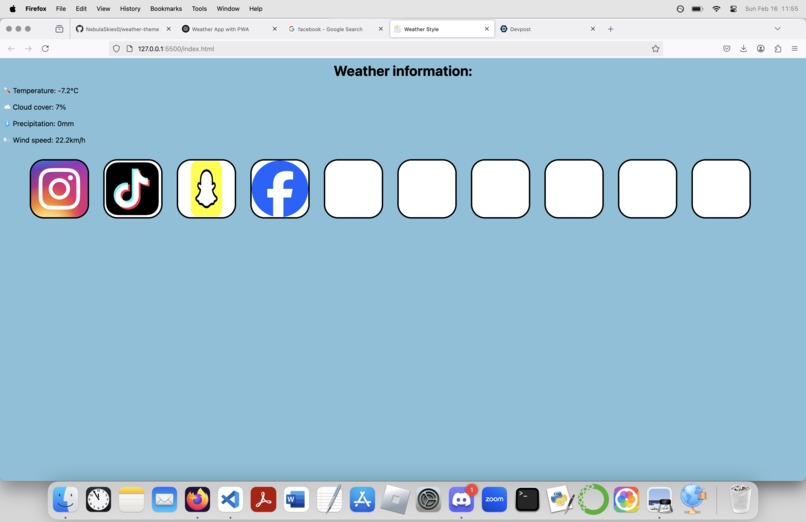Close the Weather Style tab
Image resolution: width=806 pixels, height=522 pixels.
(x=487, y=29)
